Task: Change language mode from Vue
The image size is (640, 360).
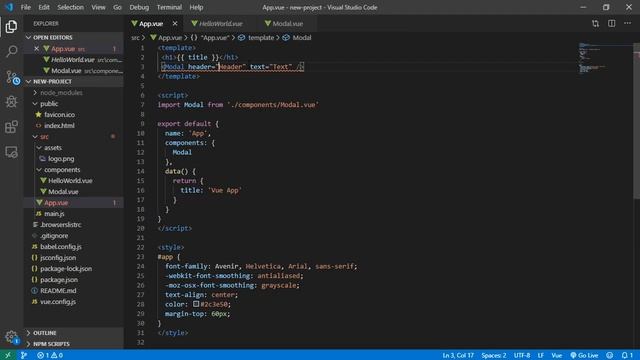Action: coord(556,356)
